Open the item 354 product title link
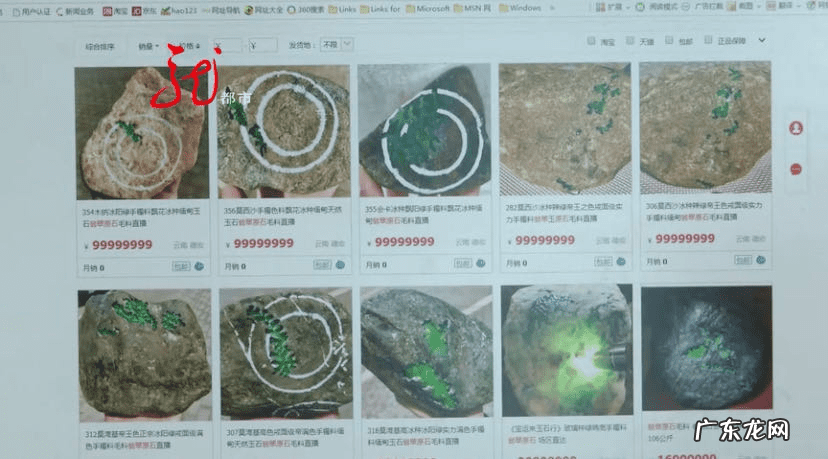 click(x=142, y=217)
